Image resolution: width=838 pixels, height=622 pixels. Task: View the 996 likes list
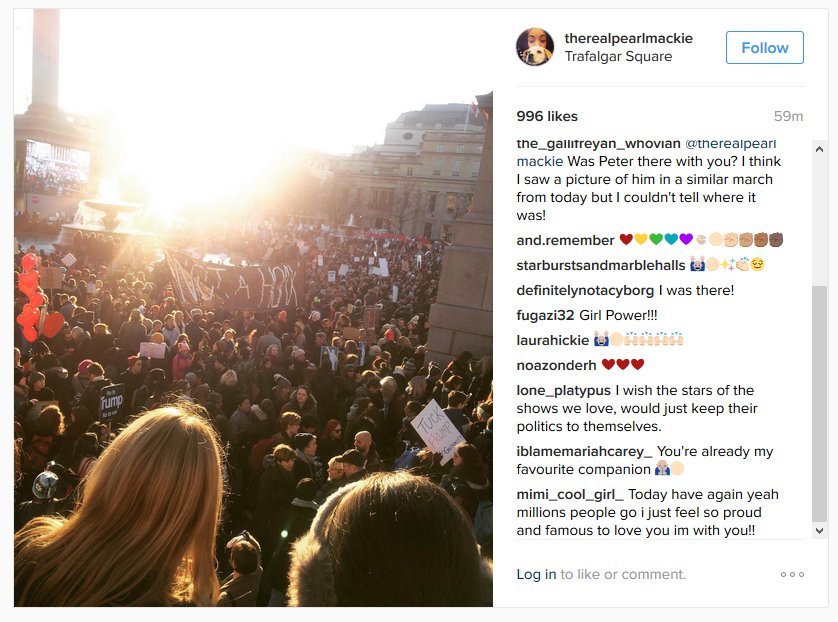coord(547,116)
